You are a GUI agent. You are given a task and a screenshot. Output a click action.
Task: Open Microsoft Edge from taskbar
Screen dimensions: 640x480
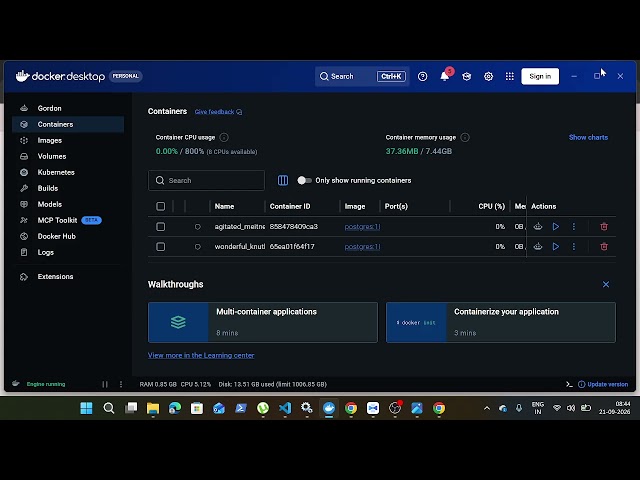click(x=175, y=408)
